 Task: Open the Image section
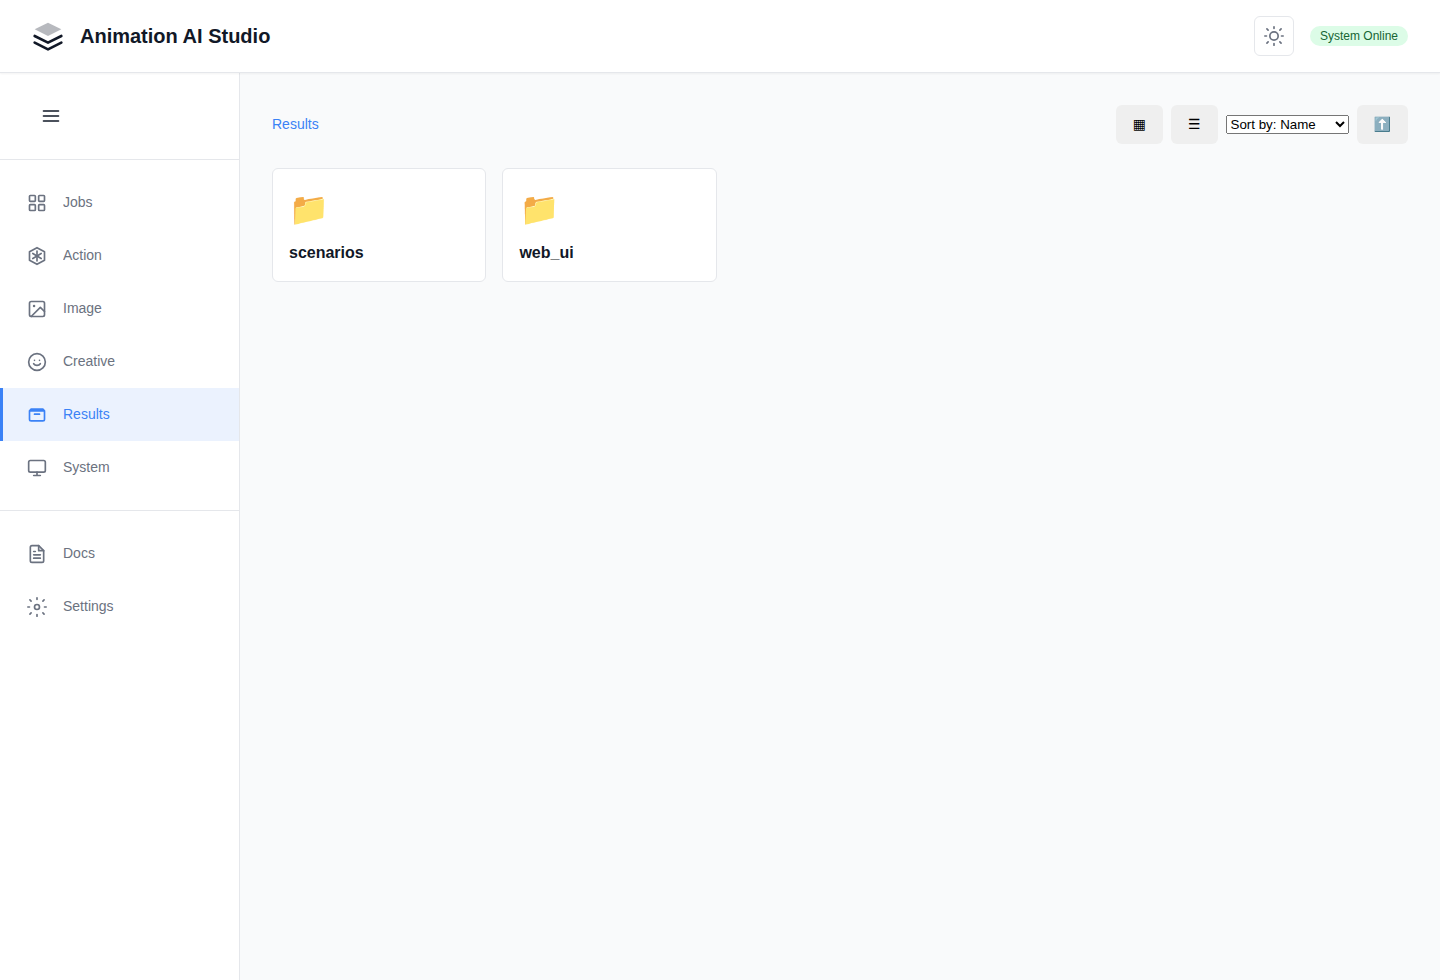(x=82, y=308)
